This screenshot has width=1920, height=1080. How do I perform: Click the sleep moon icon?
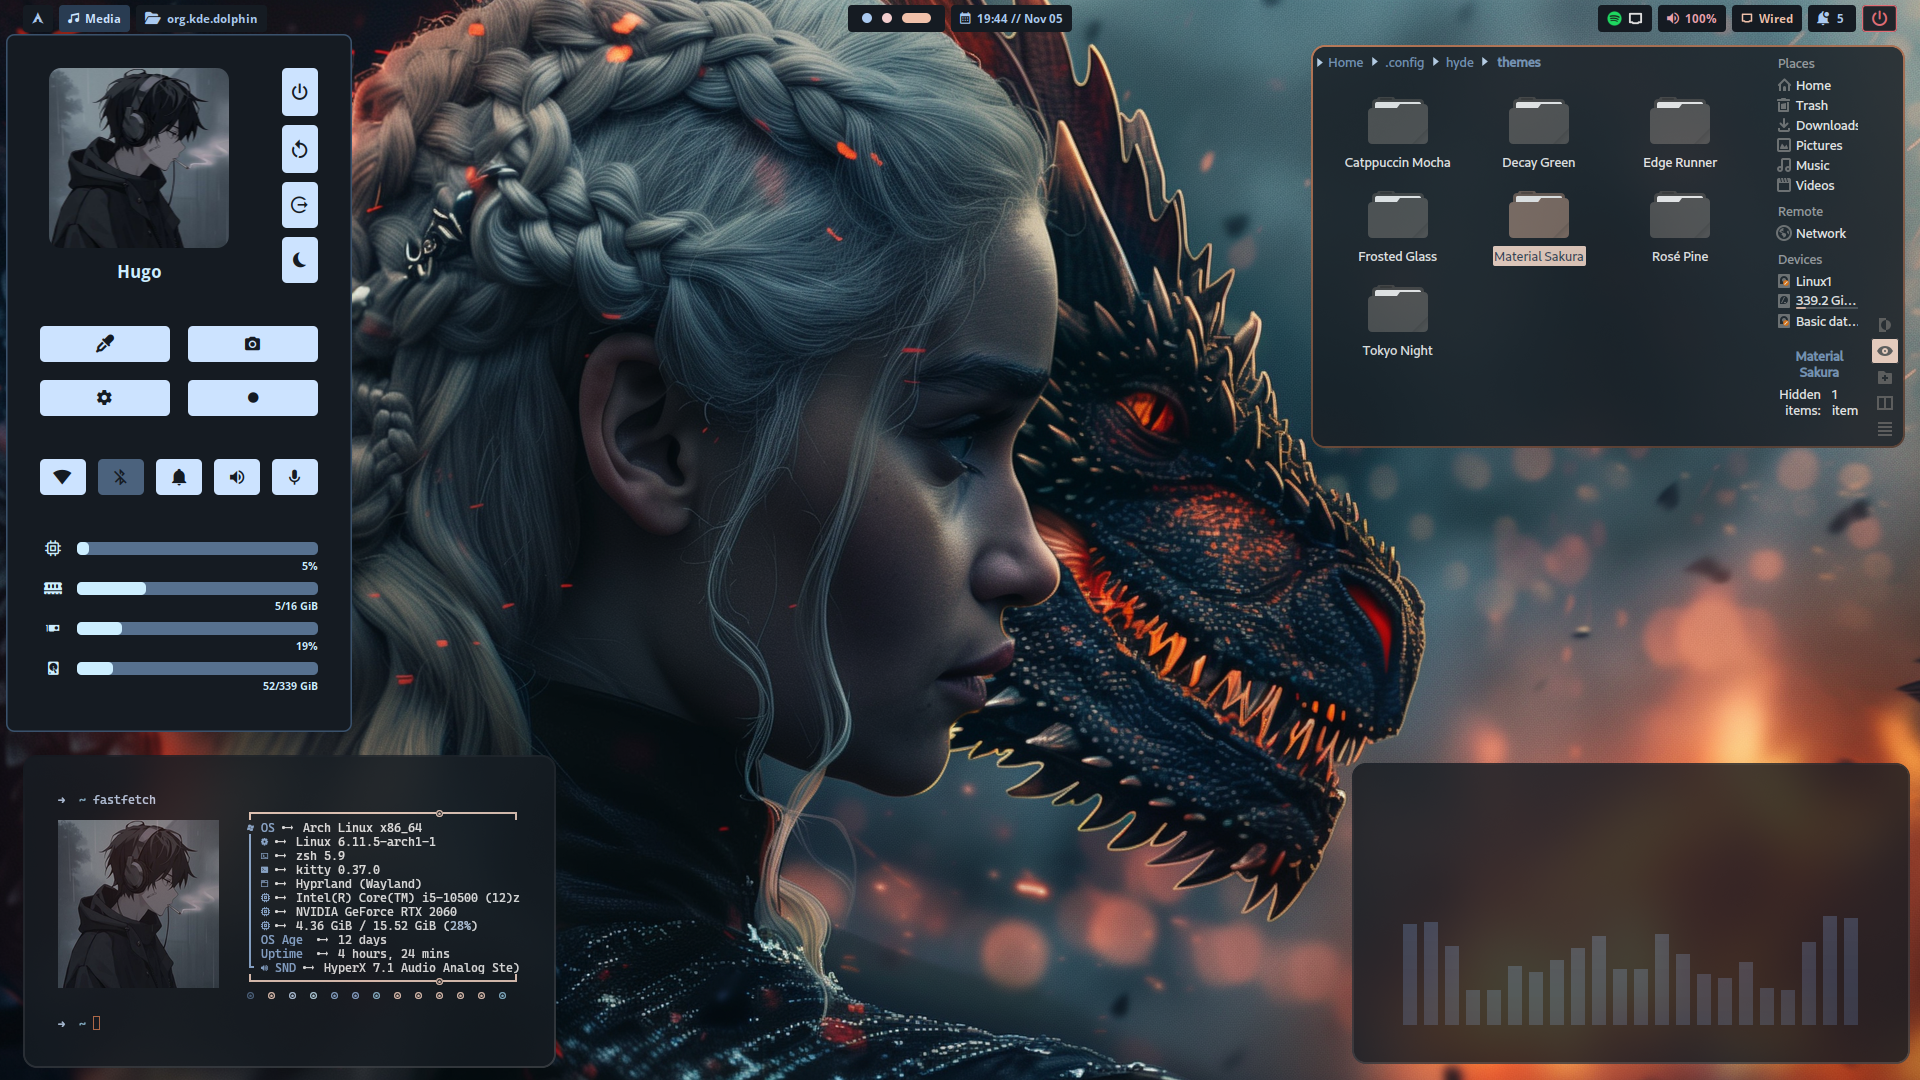pos(299,260)
